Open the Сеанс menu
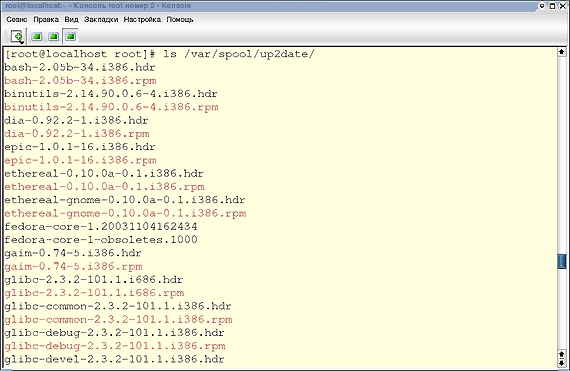The height and width of the screenshot is (371, 570). [x=17, y=20]
